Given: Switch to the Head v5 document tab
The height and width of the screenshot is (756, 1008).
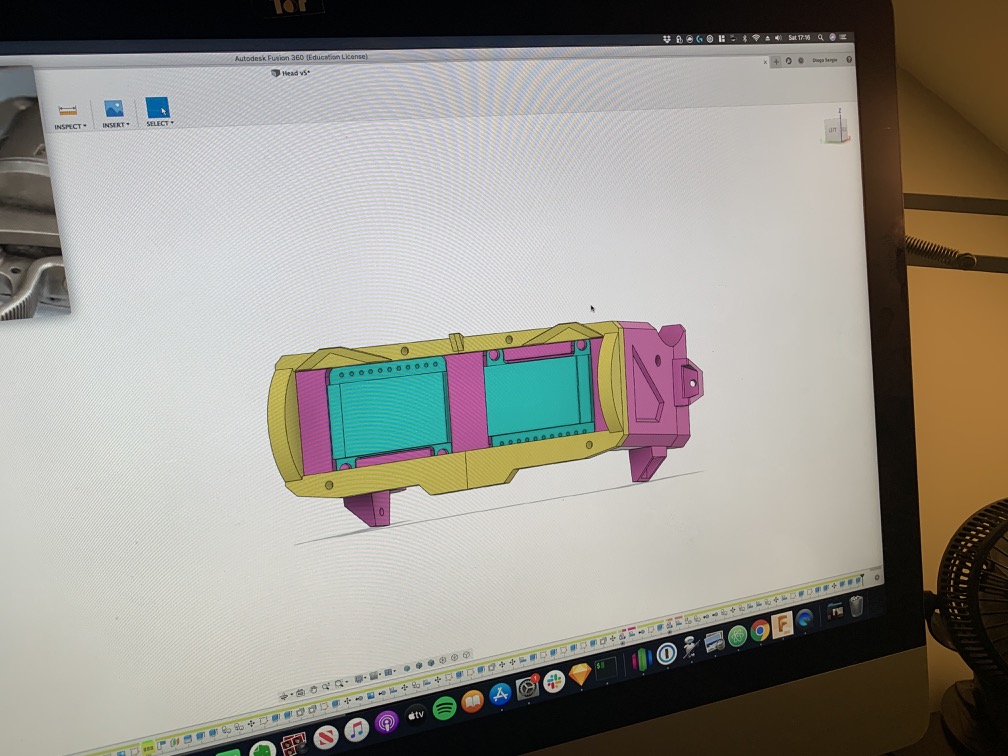Looking at the screenshot, I should coord(291,73).
